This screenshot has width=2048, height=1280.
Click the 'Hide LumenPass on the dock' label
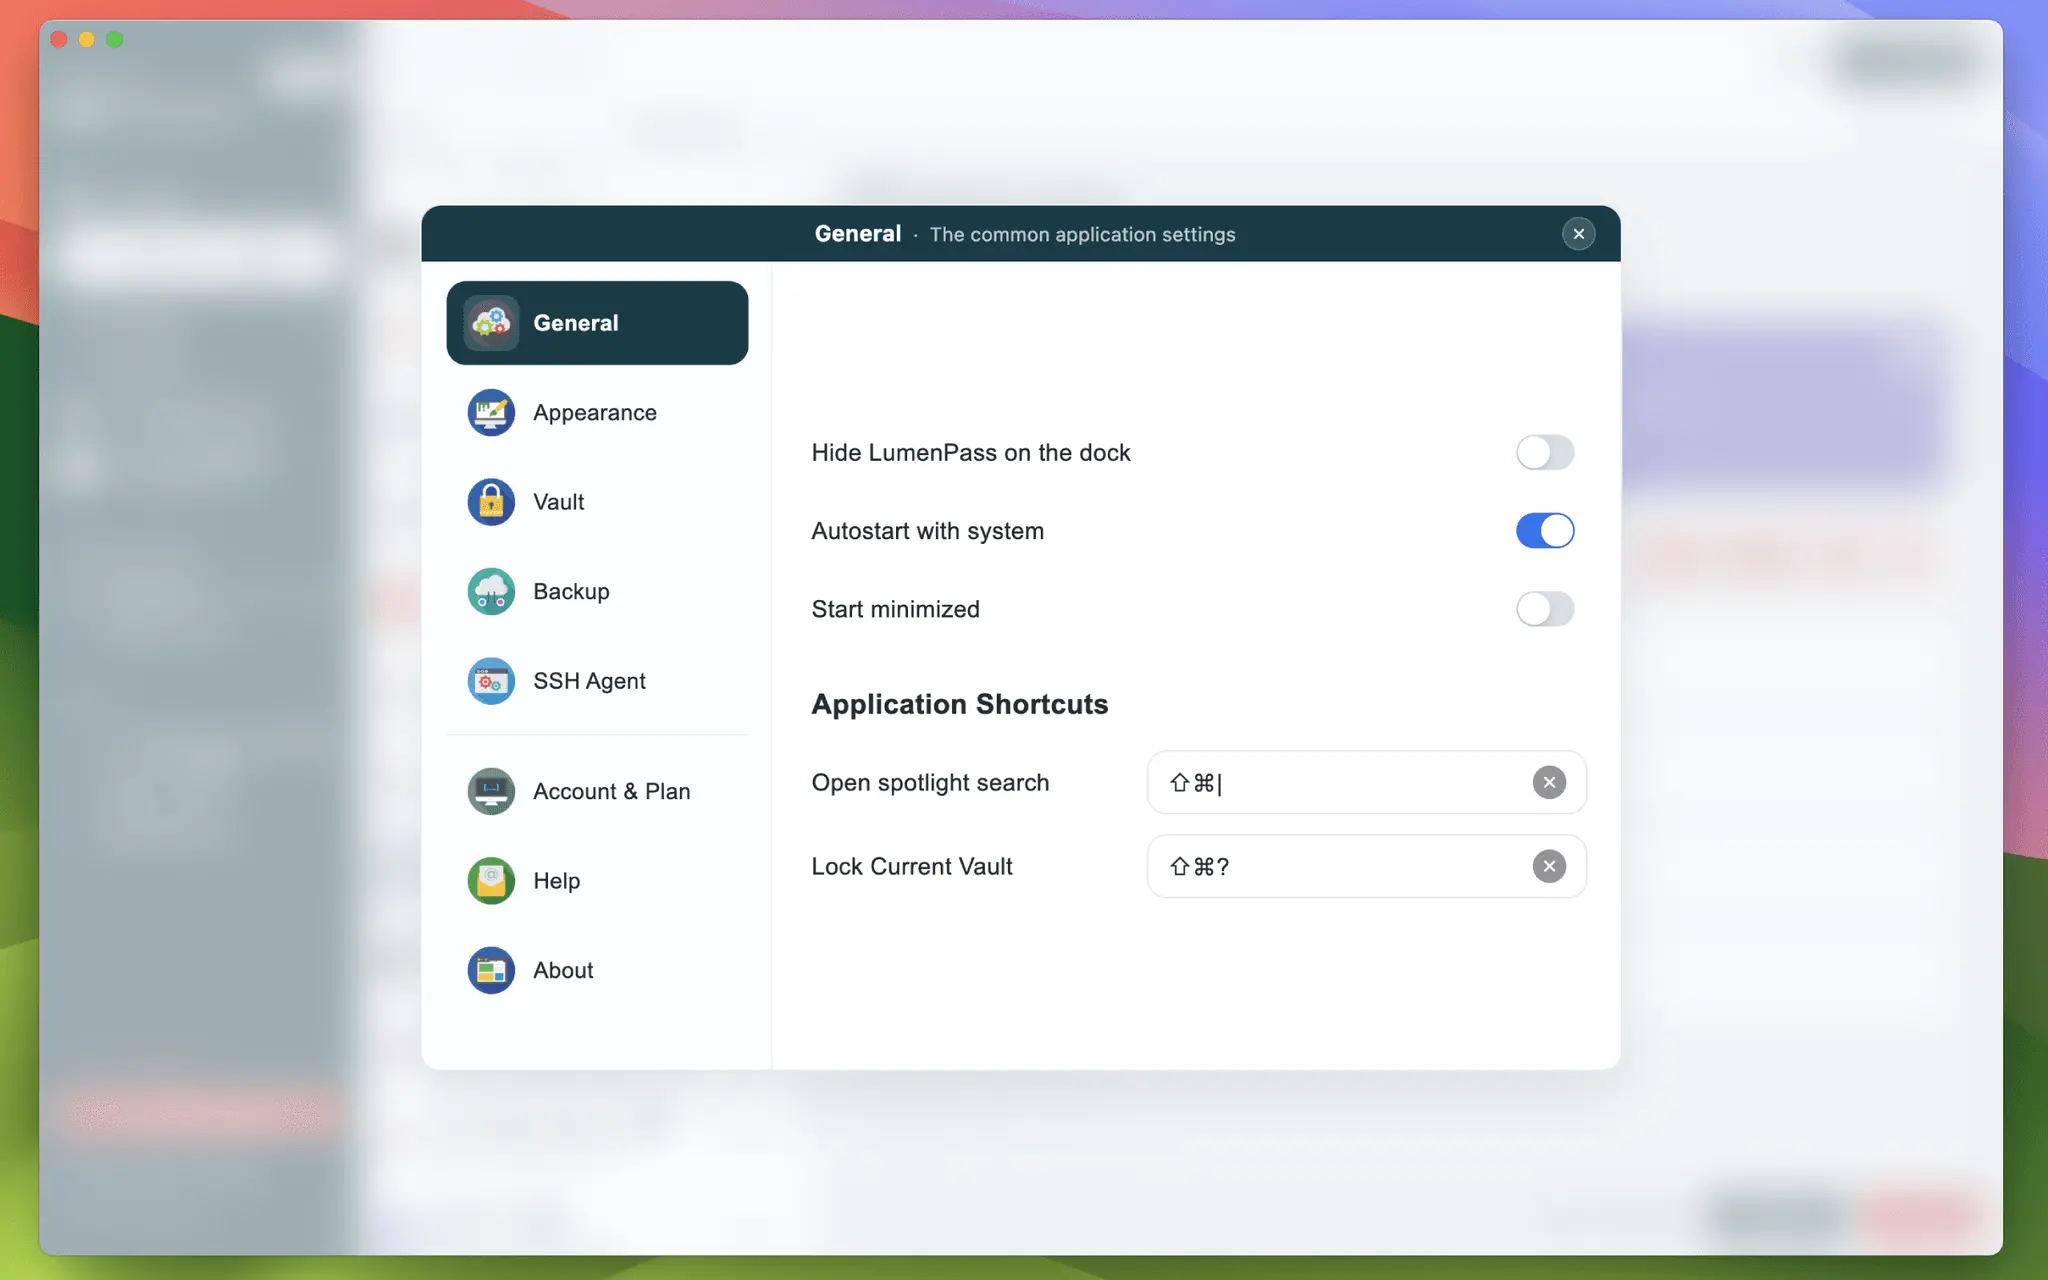971,453
